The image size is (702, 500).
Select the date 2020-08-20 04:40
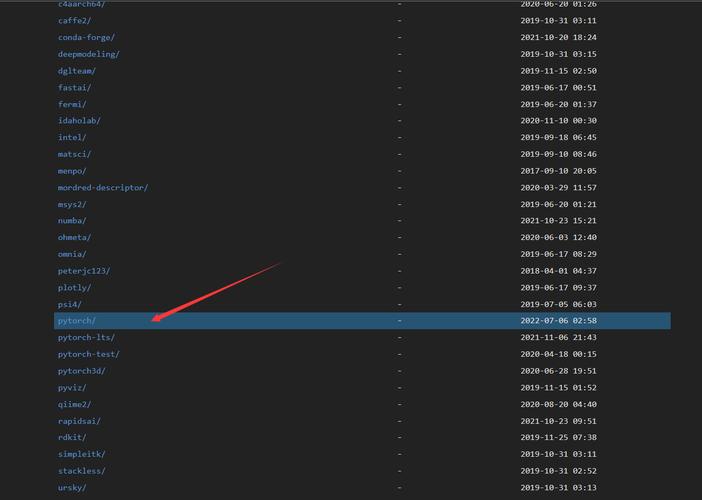tap(558, 405)
